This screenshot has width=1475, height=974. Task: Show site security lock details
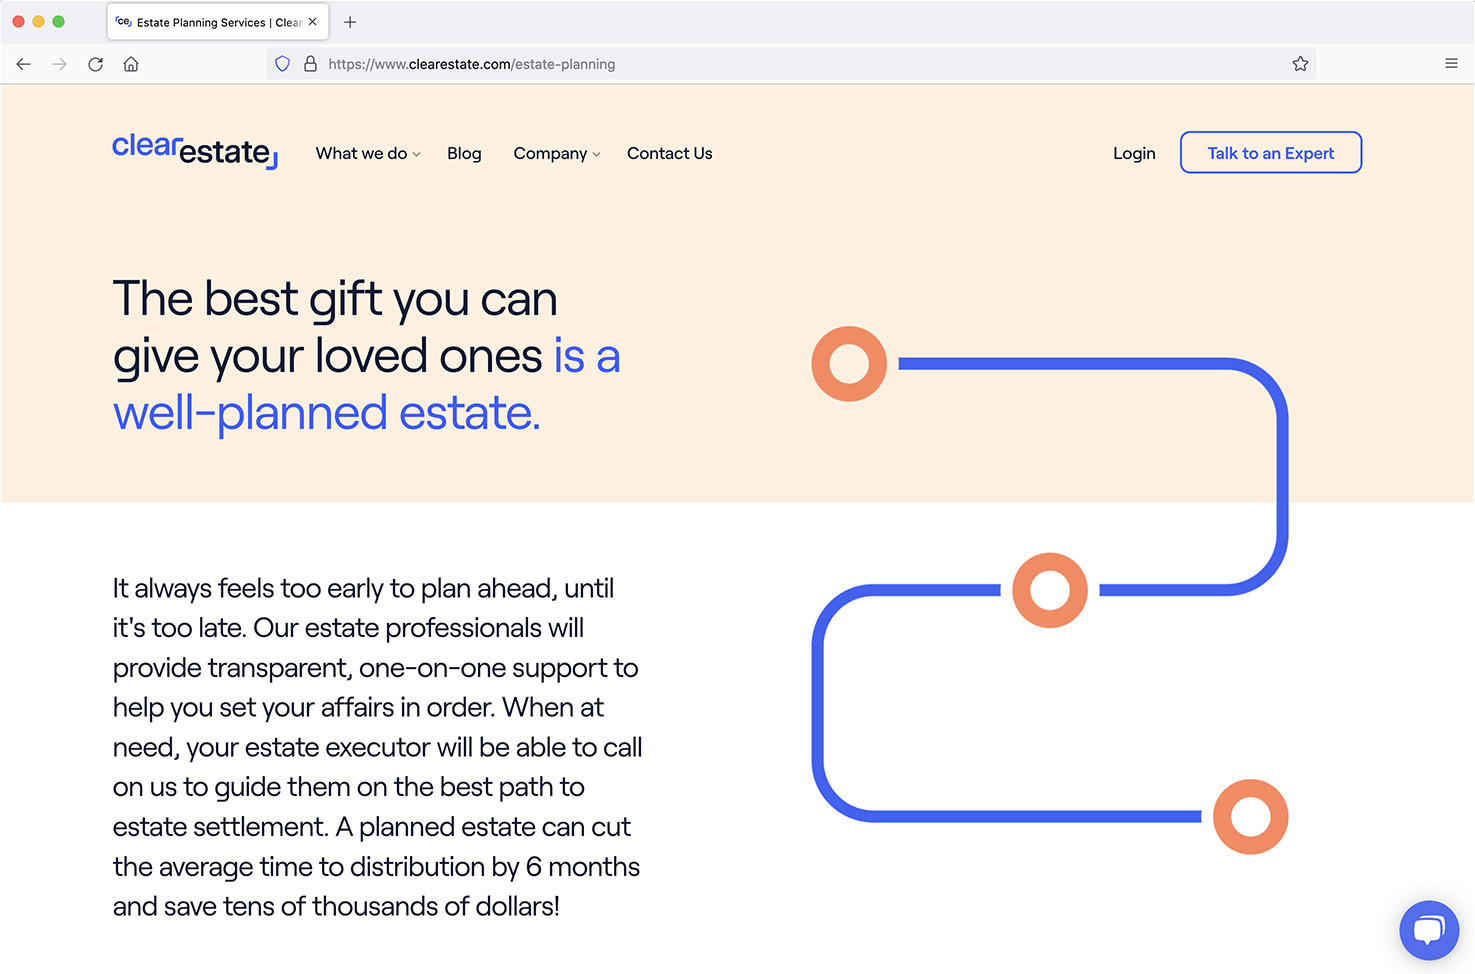pos(310,64)
